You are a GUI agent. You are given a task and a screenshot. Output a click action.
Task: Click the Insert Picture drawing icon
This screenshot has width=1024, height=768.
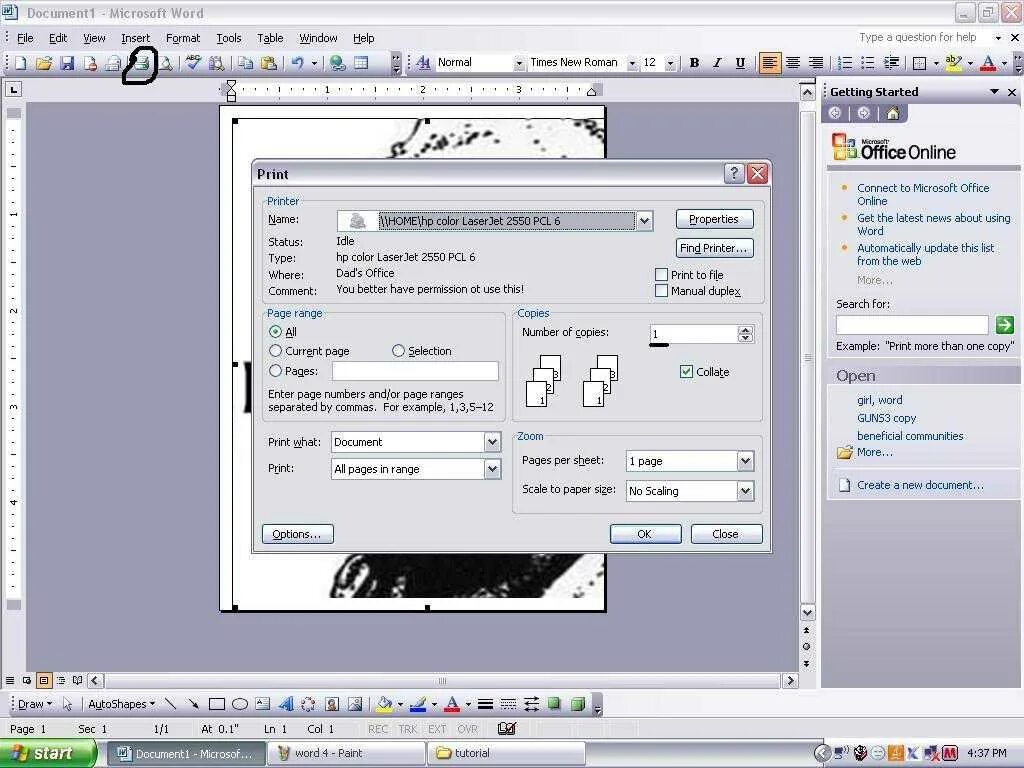tap(355, 703)
